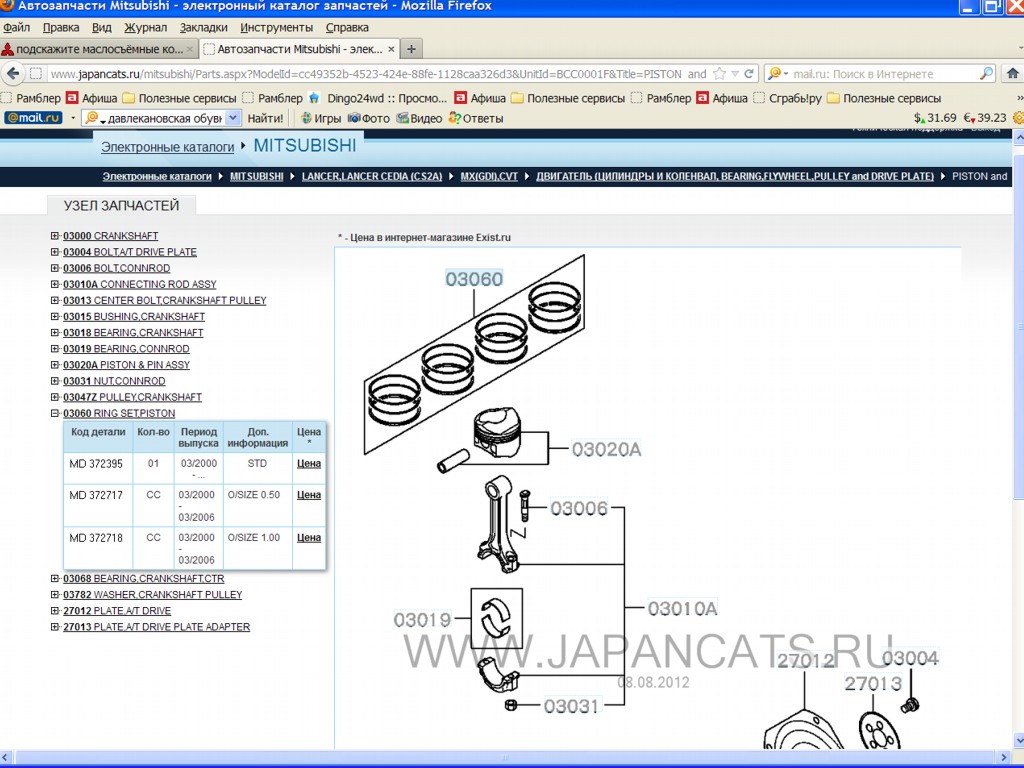1024x768 pixels.
Task: Open the URL history dropdown arrow
Action: click(735, 74)
